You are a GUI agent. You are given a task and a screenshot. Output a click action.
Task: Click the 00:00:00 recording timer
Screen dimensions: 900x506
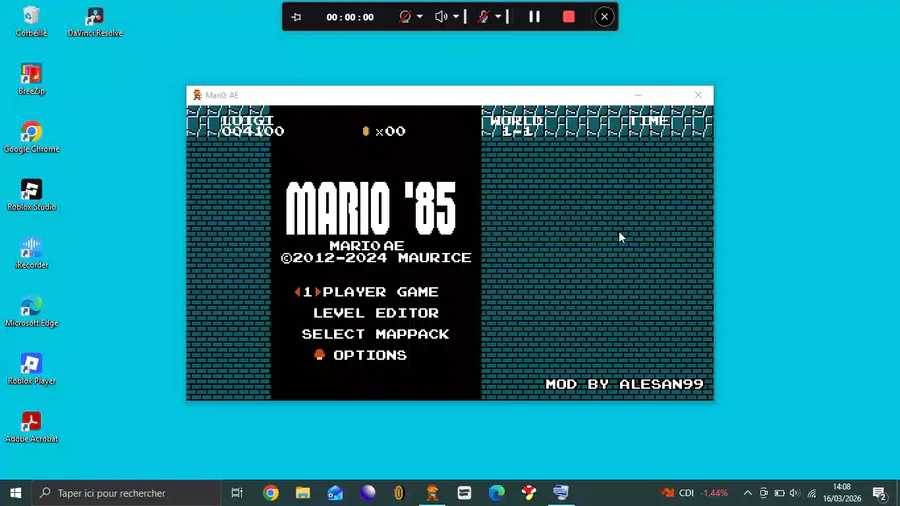(x=350, y=17)
